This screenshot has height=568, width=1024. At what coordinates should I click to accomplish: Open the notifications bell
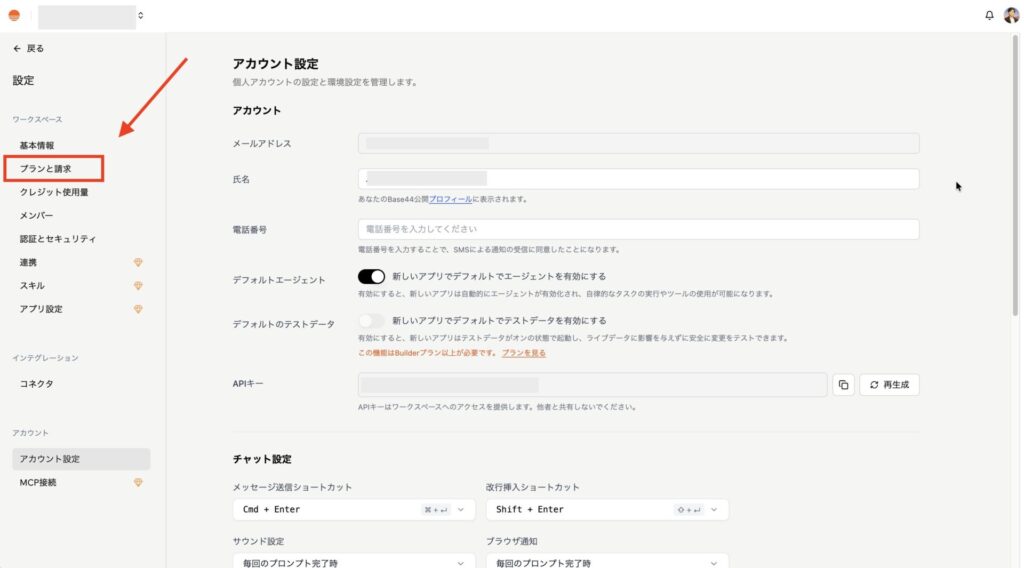click(990, 15)
